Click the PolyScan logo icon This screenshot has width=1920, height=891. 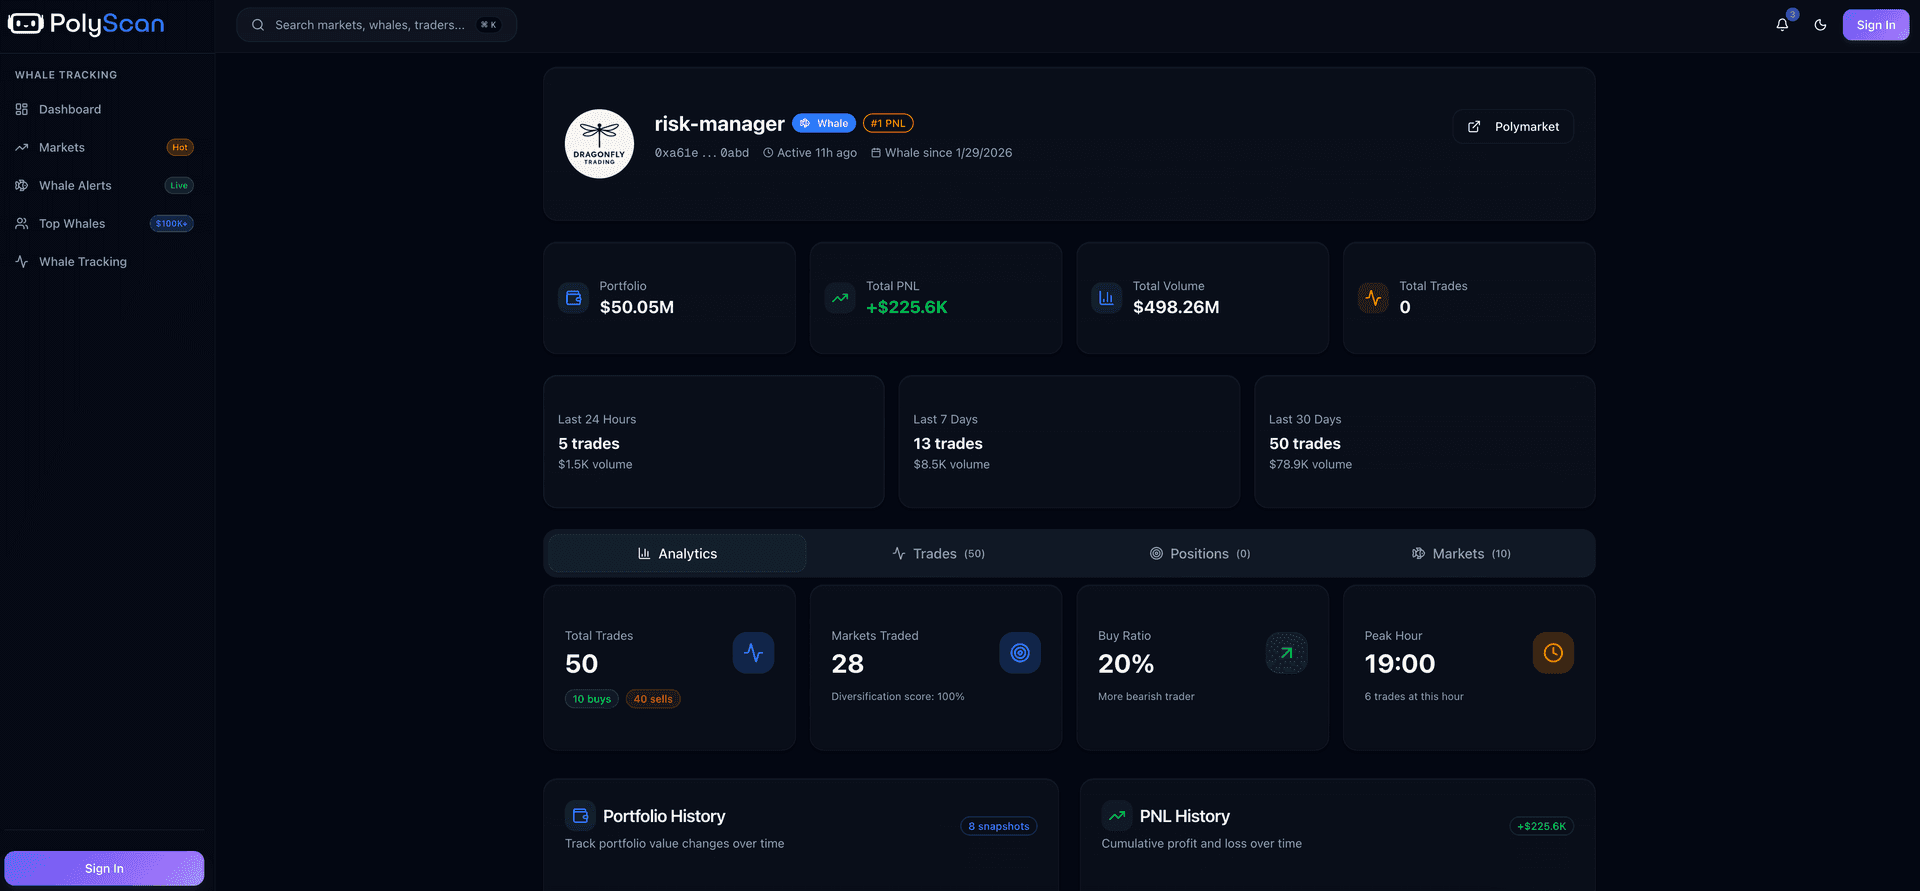coord(26,24)
